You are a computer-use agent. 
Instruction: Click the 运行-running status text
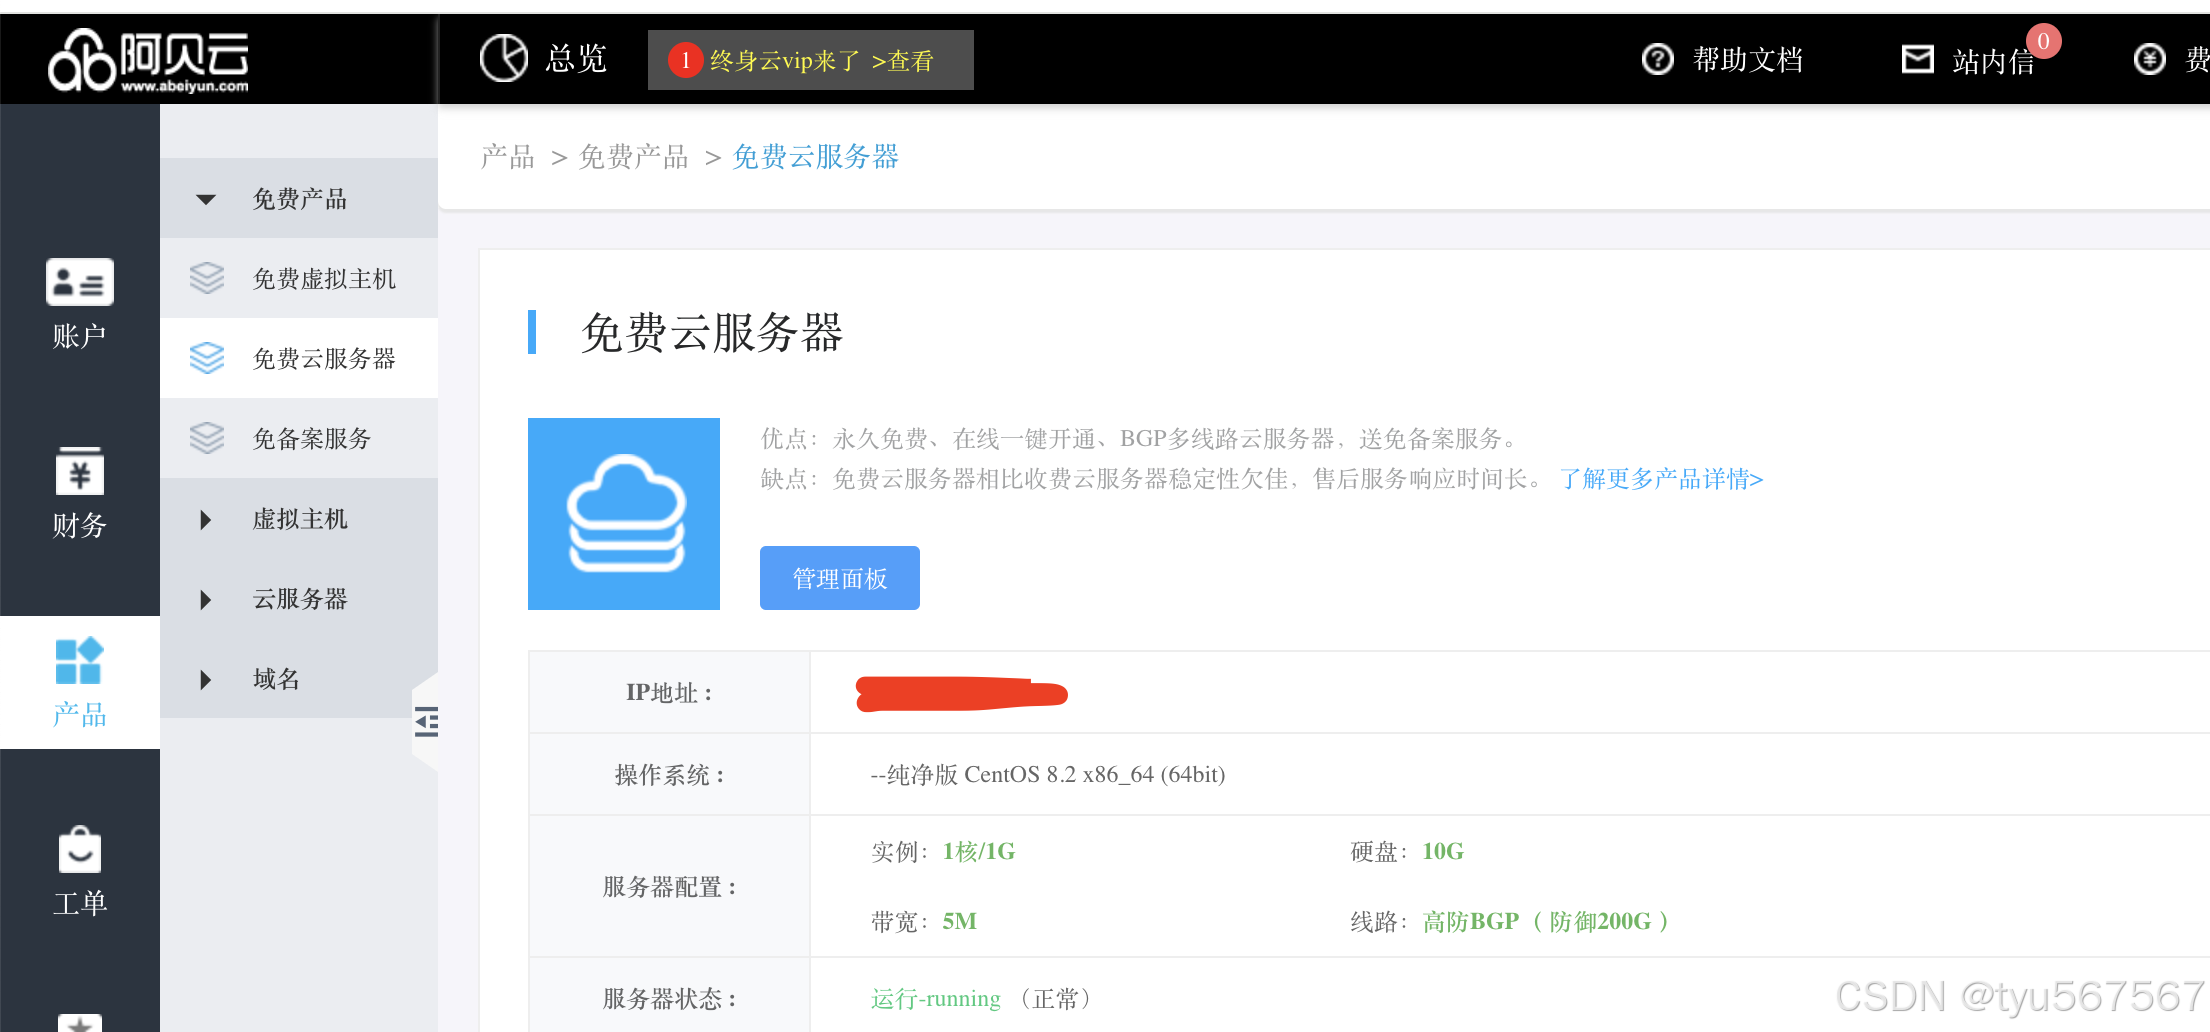(x=936, y=999)
